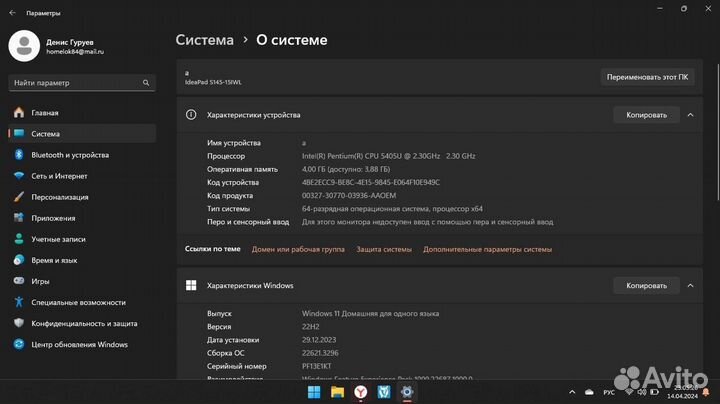
Task: Click the Система breadcrumb
Action: [205, 40]
